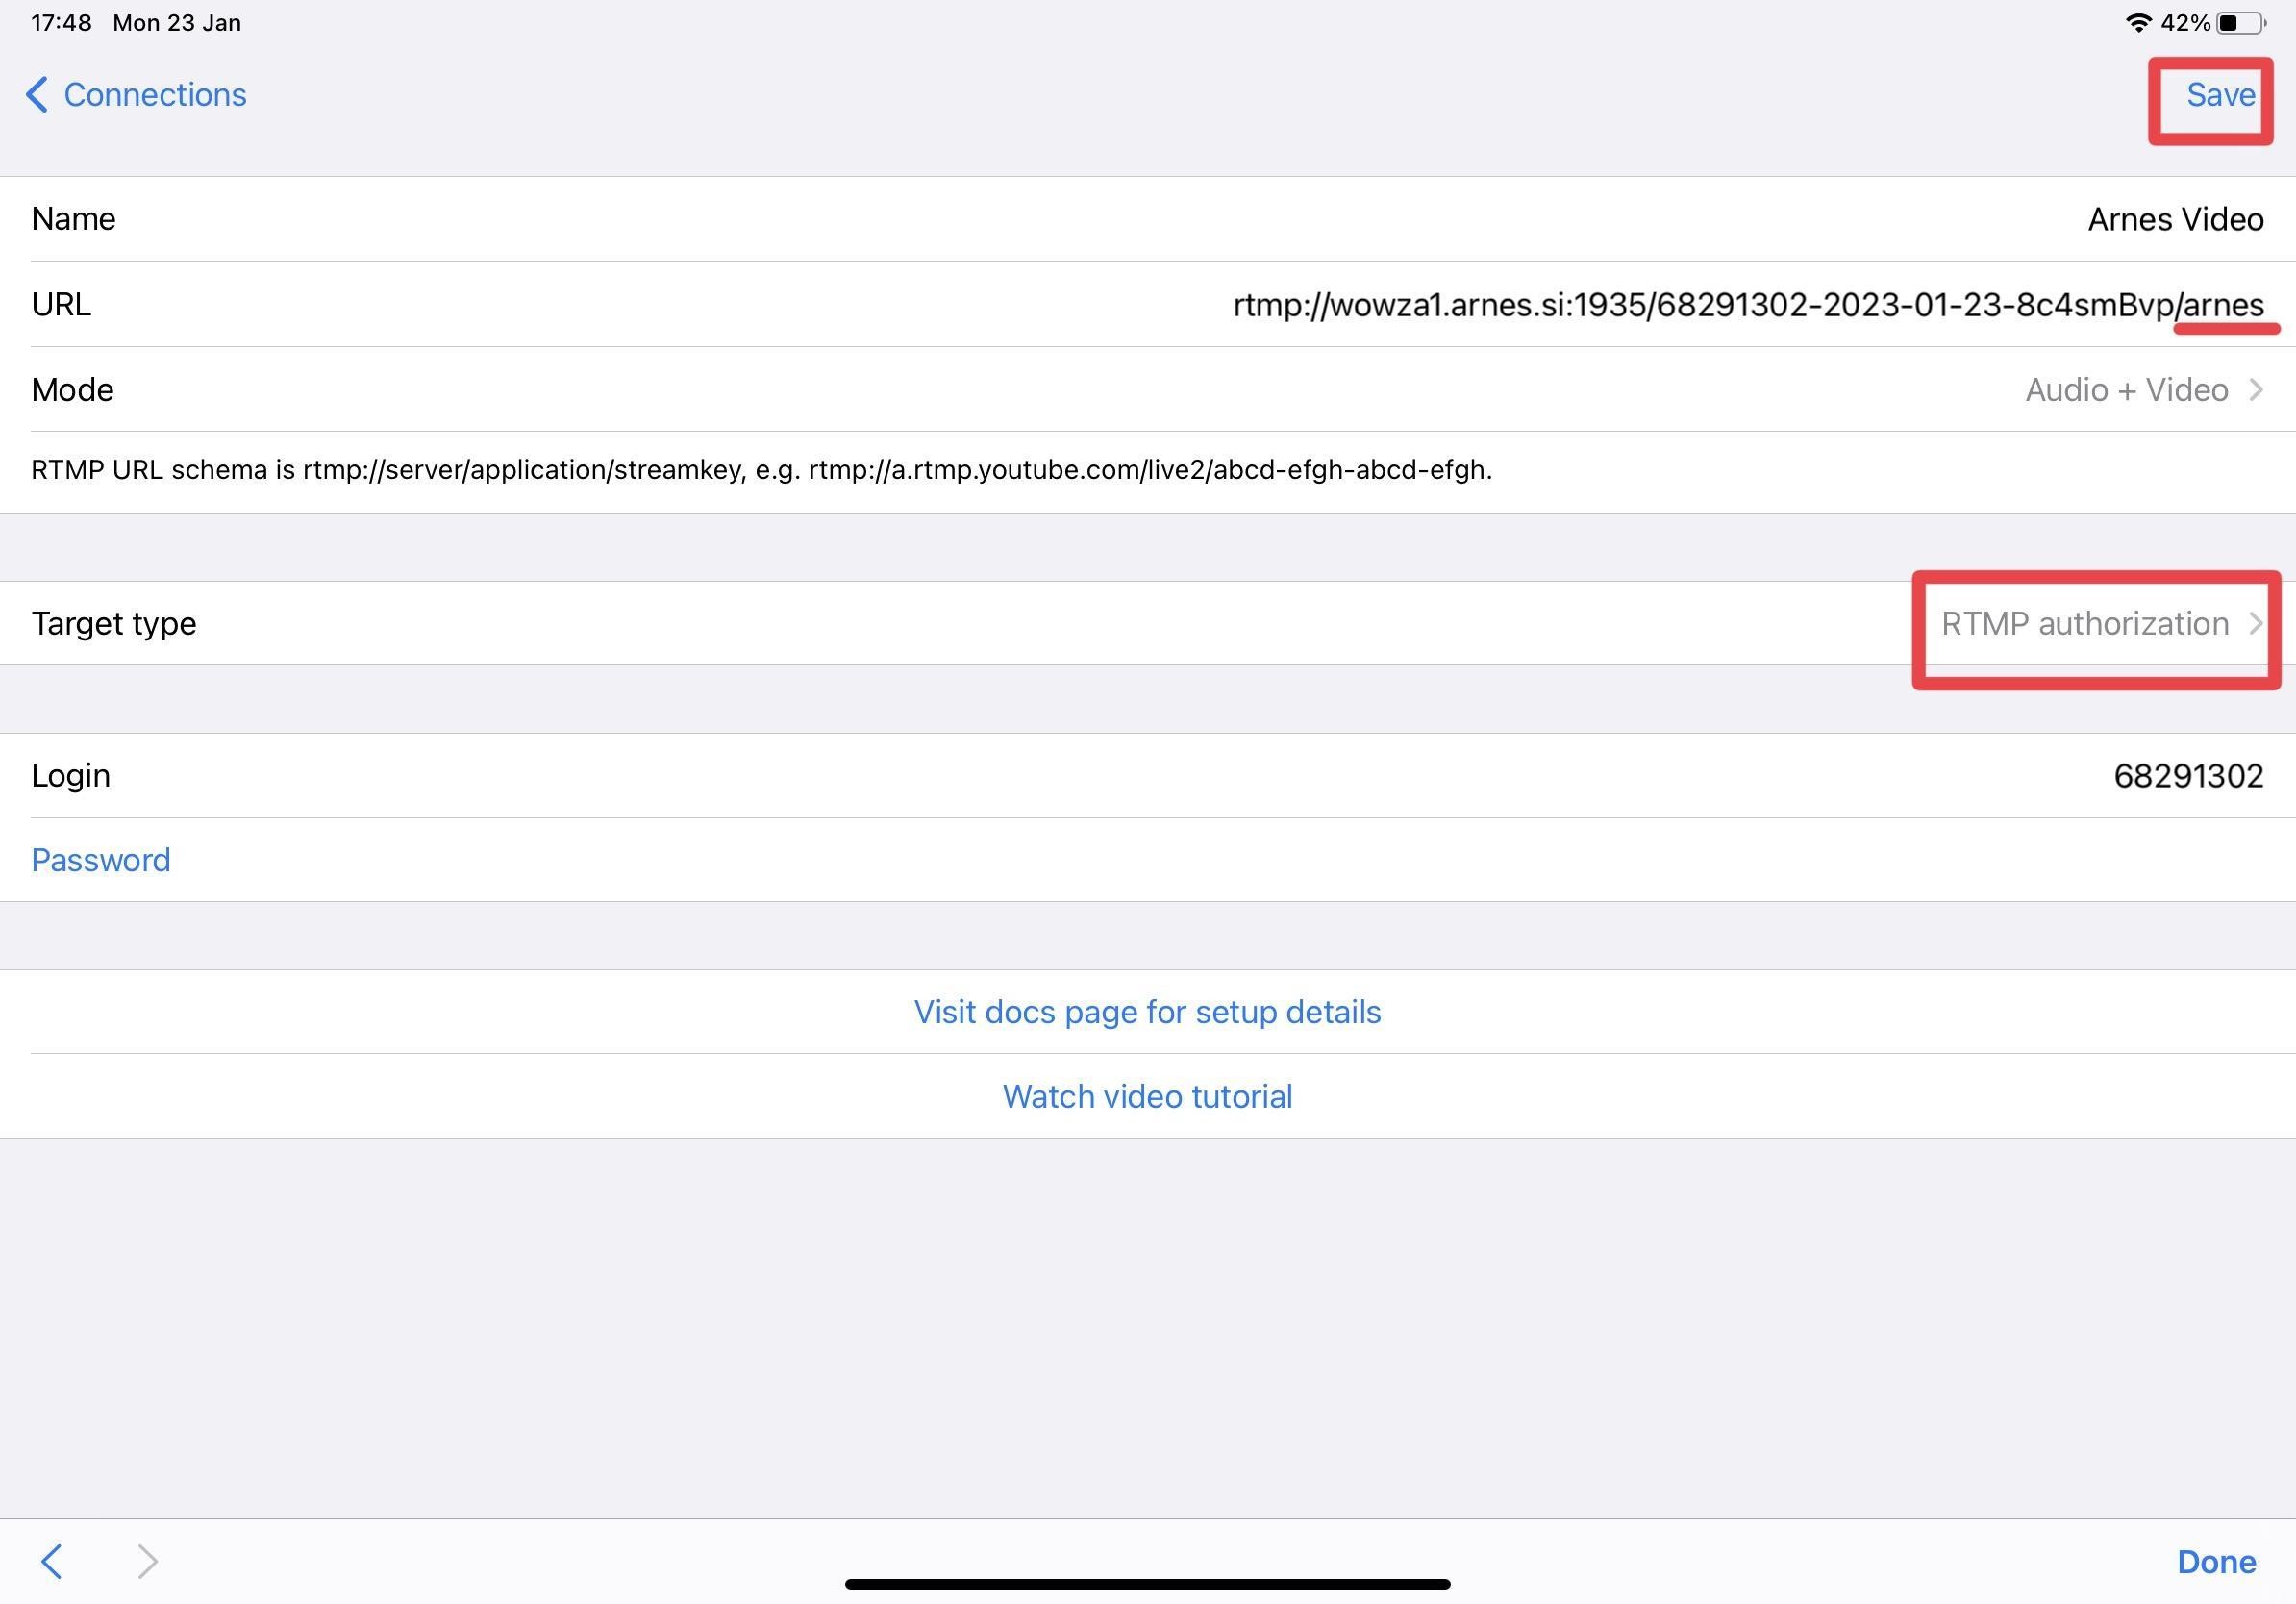
Task: Tap the Mon 23 Jan date
Action: tap(177, 23)
